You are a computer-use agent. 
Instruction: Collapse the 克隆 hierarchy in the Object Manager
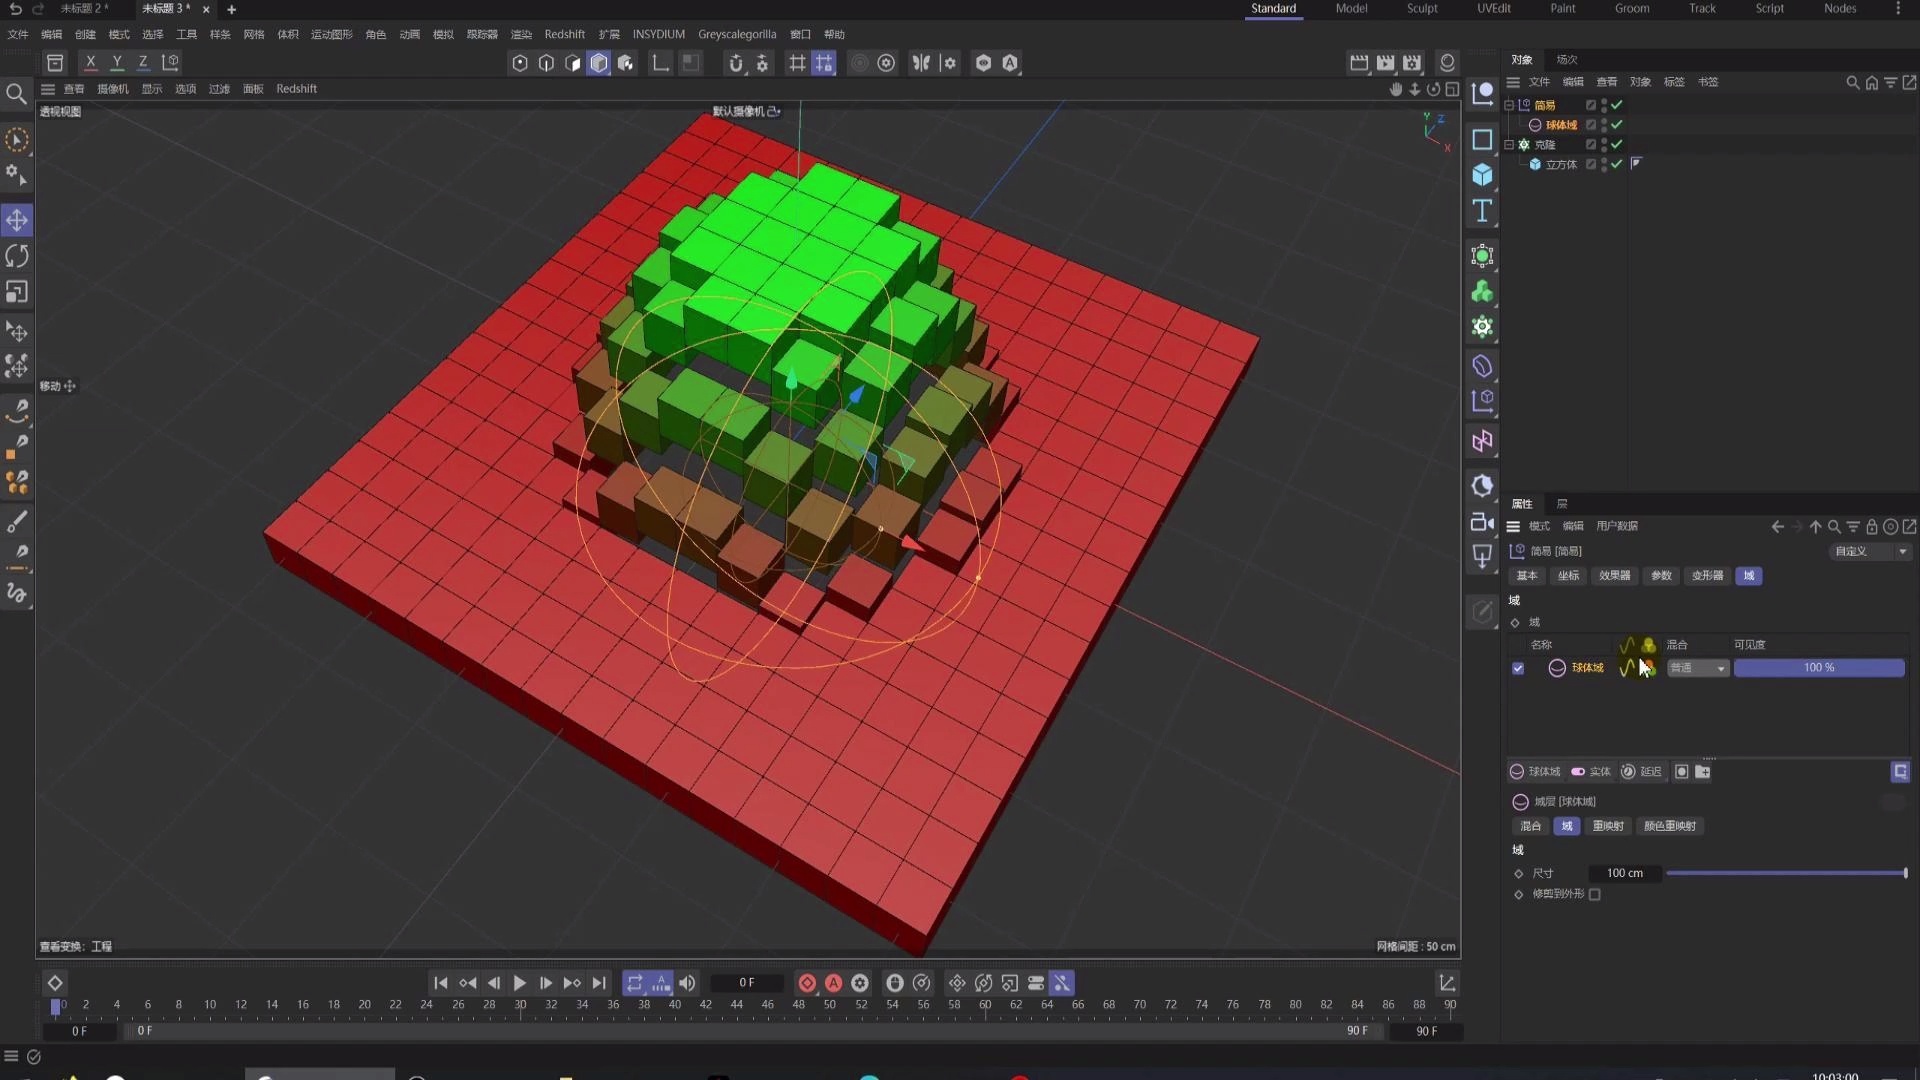click(x=1510, y=144)
